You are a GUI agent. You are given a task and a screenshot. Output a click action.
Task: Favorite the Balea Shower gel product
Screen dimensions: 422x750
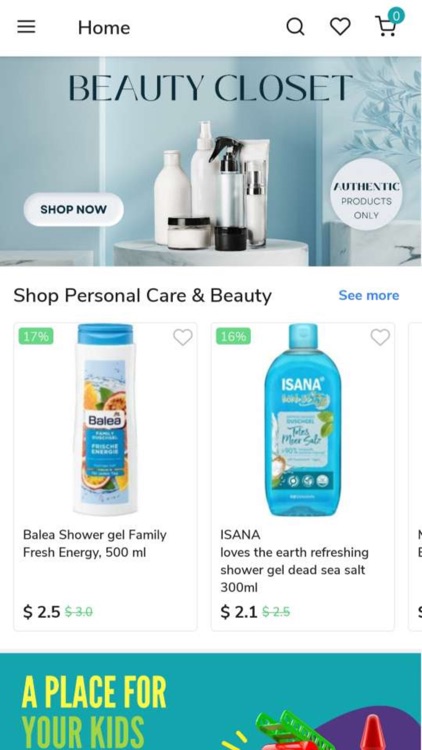pyautogui.click(x=182, y=337)
